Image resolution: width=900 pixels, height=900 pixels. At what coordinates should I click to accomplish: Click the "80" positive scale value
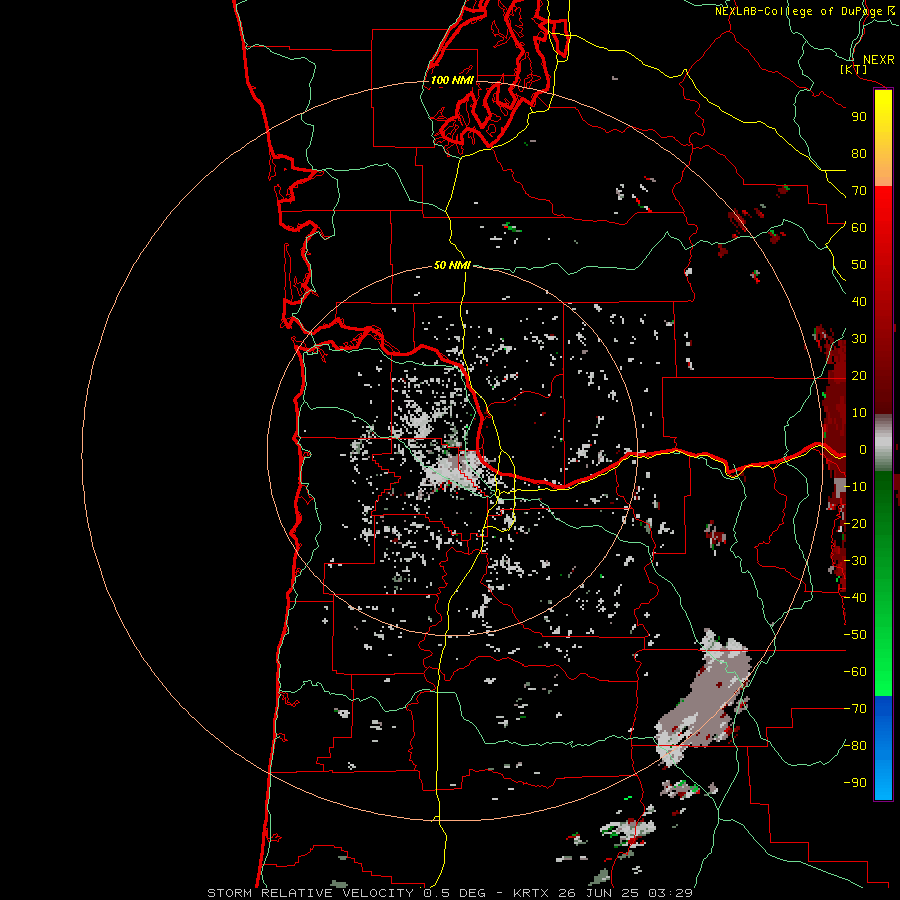click(859, 154)
